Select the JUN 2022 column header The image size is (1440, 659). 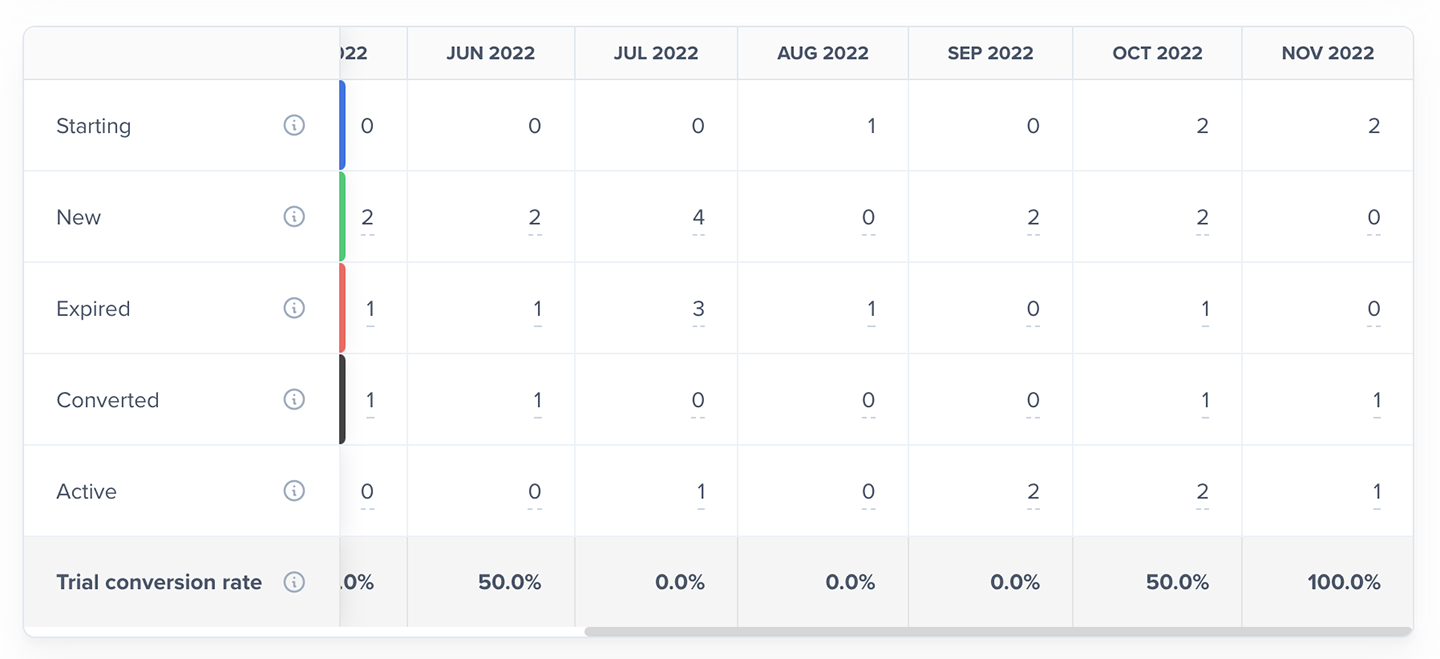coord(491,53)
